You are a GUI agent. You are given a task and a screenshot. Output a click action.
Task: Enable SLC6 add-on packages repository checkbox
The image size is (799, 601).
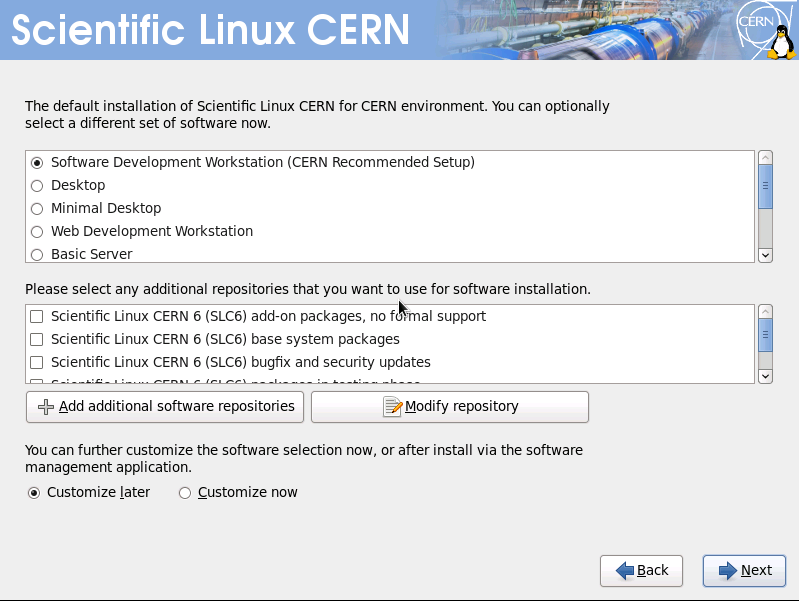click(x=37, y=317)
